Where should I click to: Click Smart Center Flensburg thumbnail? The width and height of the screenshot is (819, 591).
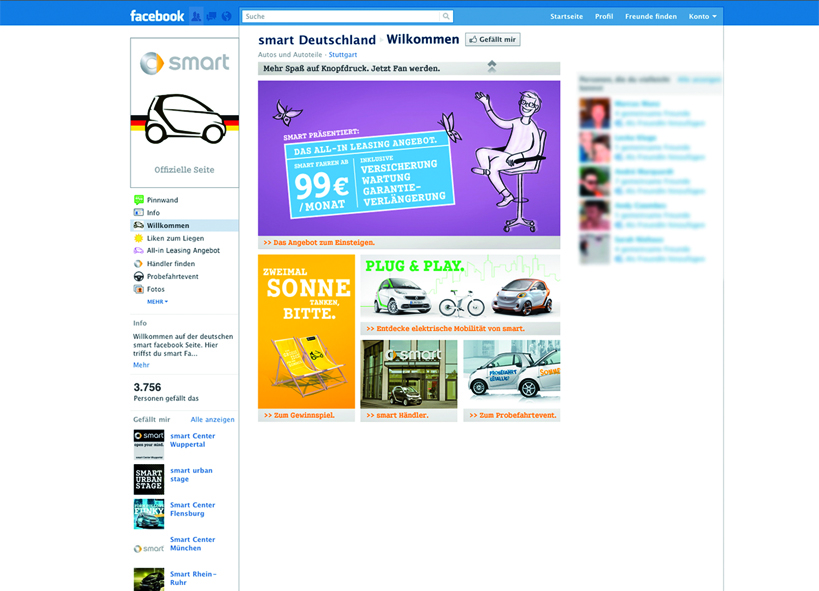[149, 514]
